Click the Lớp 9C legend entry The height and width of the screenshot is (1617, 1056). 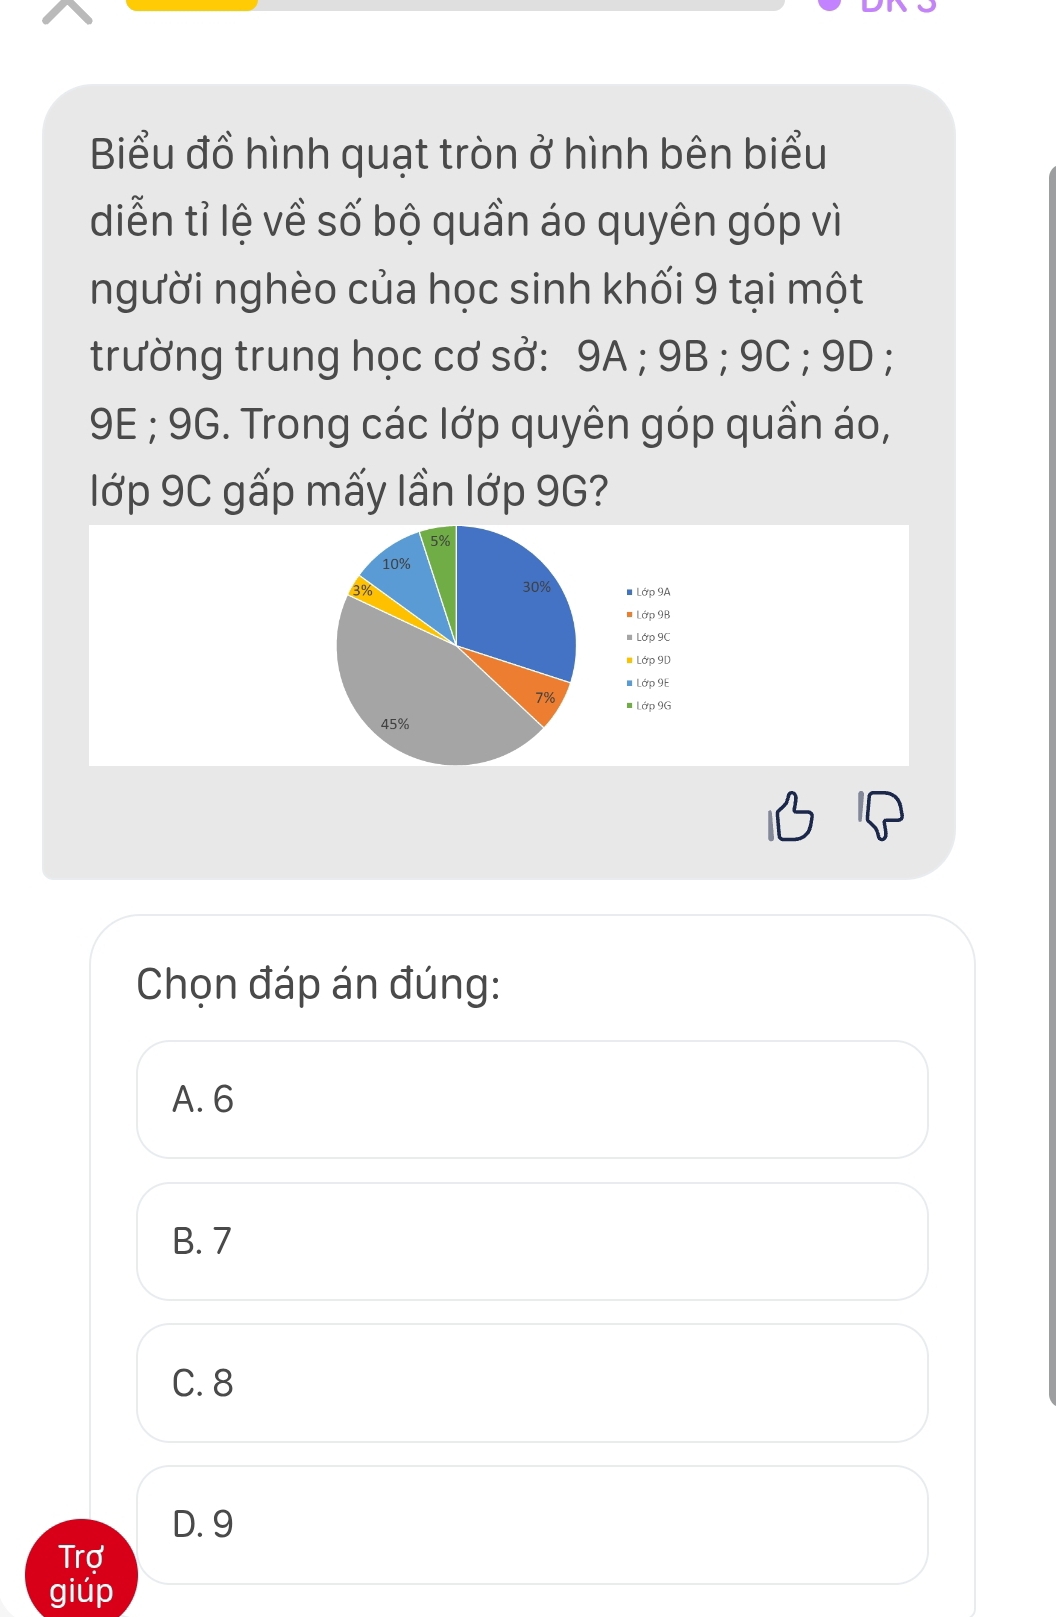point(650,637)
